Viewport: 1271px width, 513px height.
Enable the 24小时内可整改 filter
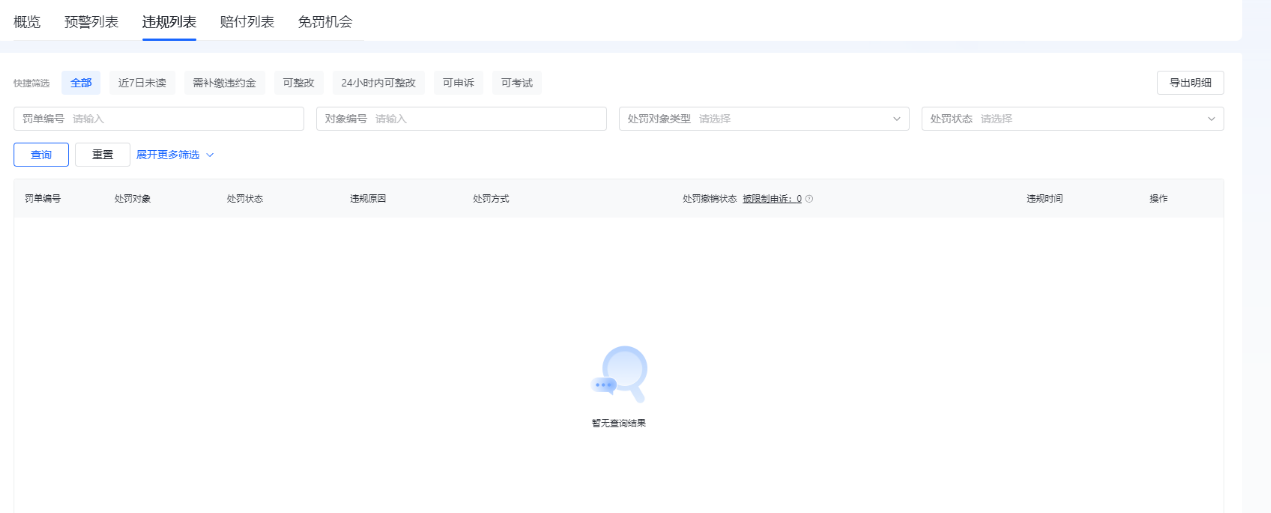pyautogui.click(x=378, y=83)
